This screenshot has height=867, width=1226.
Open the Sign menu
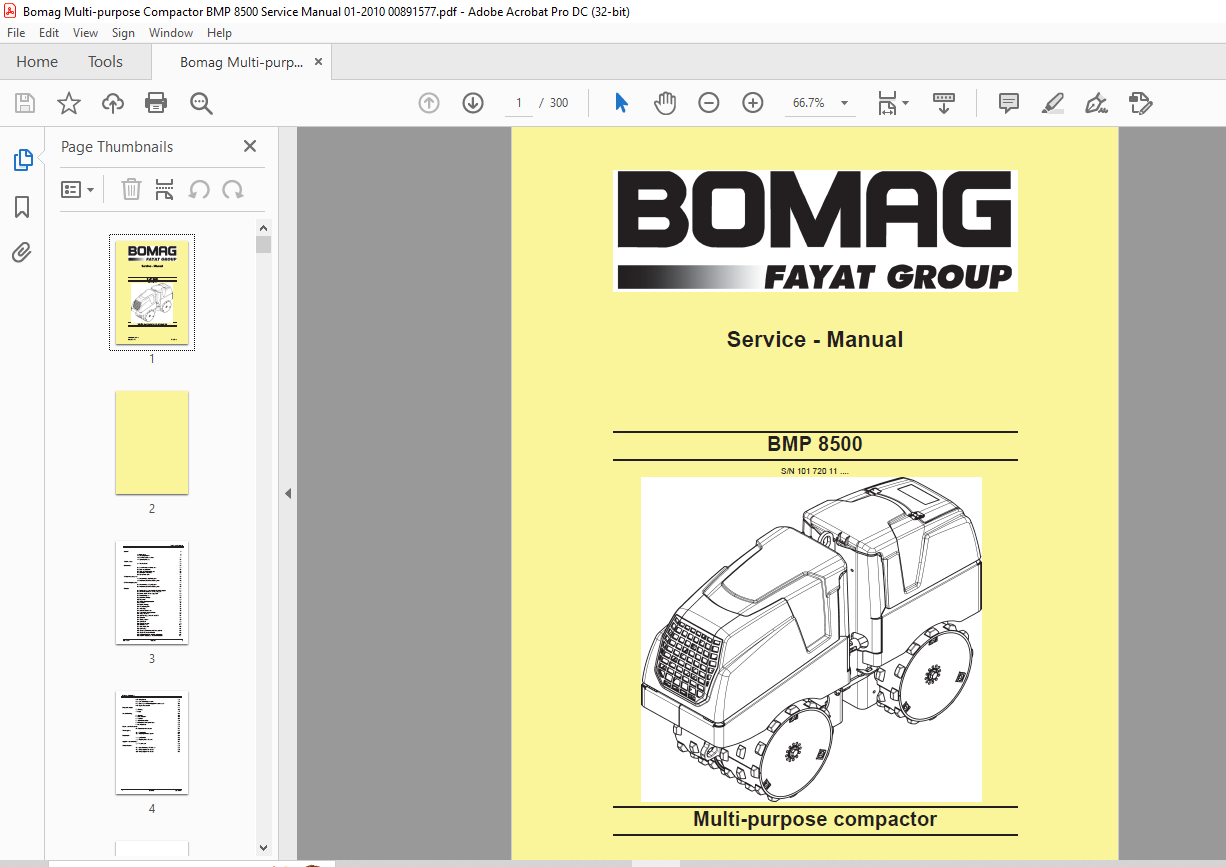point(123,33)
